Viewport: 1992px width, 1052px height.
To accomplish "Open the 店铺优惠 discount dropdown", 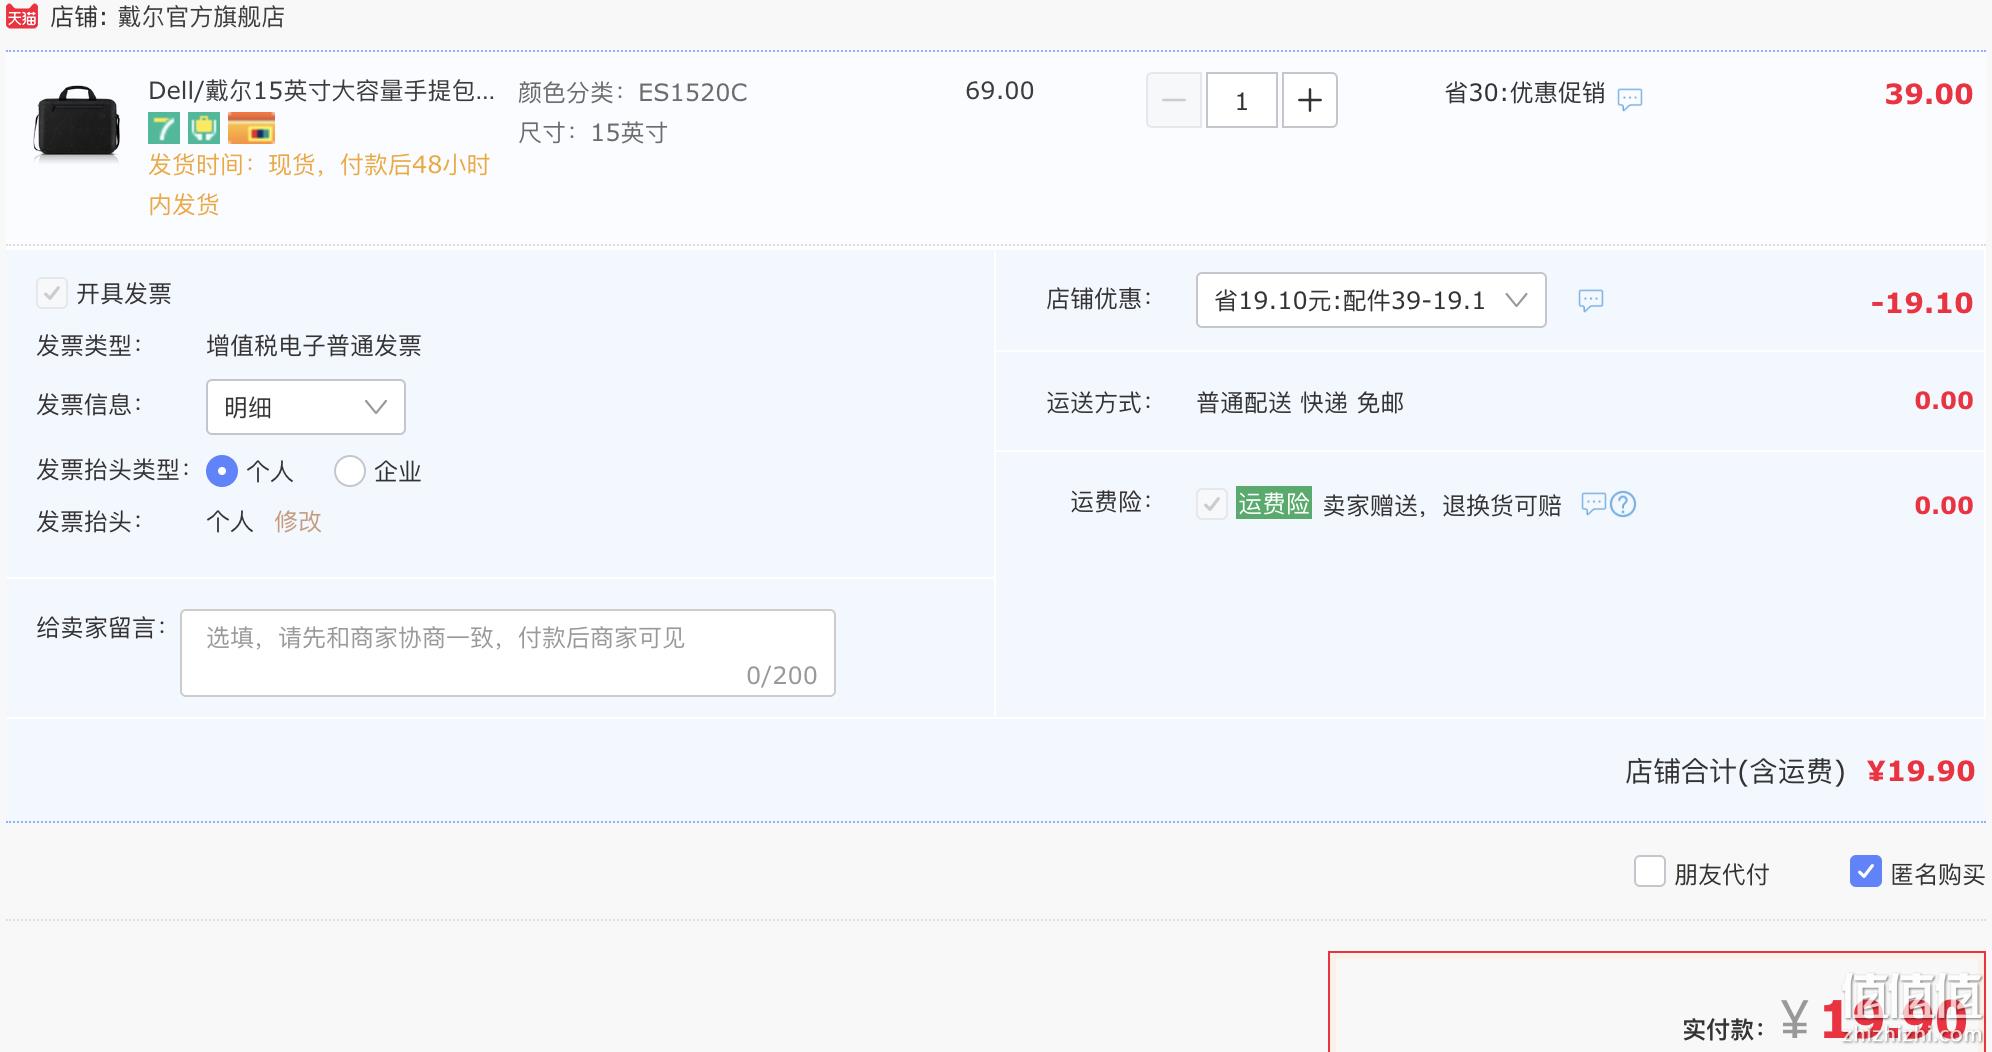I will point(1371,300).
